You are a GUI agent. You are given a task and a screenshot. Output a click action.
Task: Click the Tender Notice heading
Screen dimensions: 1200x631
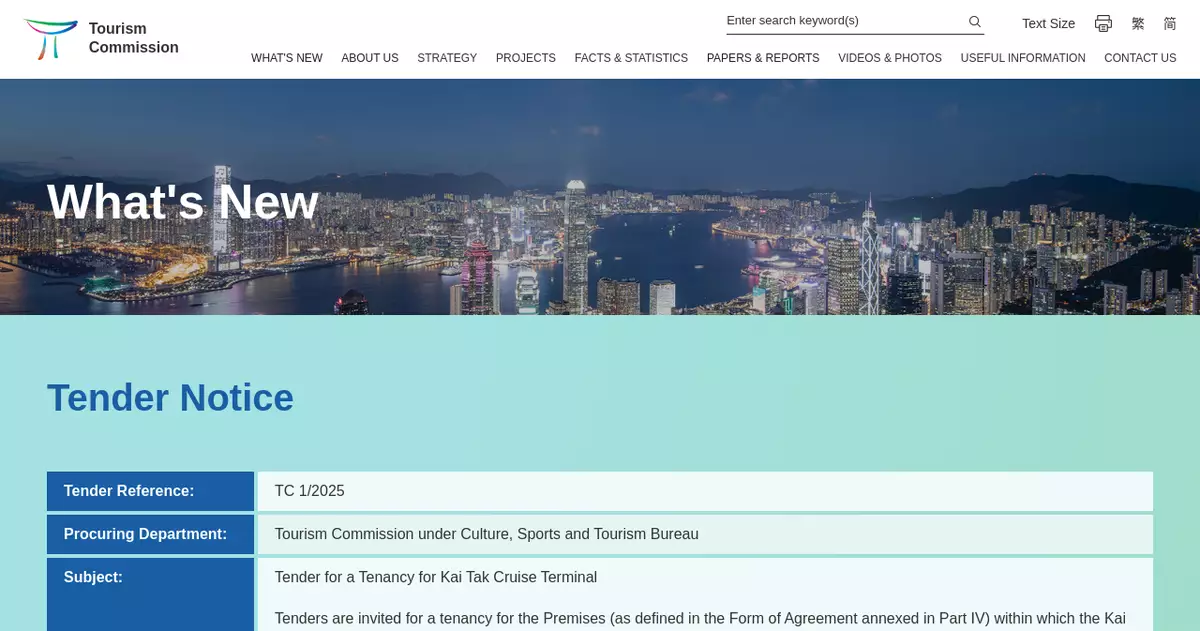pos(170,397)
